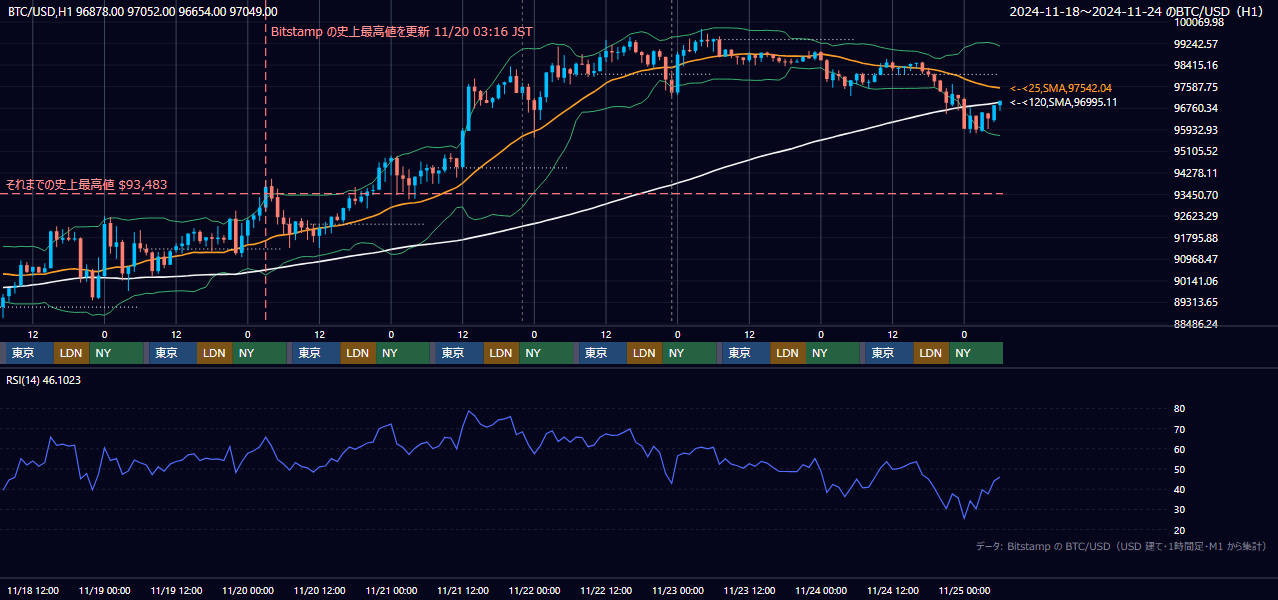The height and width of the screenshot is (600, 1278).
Task: Click the RSI 70 level label
Action: click(1179, 429)
